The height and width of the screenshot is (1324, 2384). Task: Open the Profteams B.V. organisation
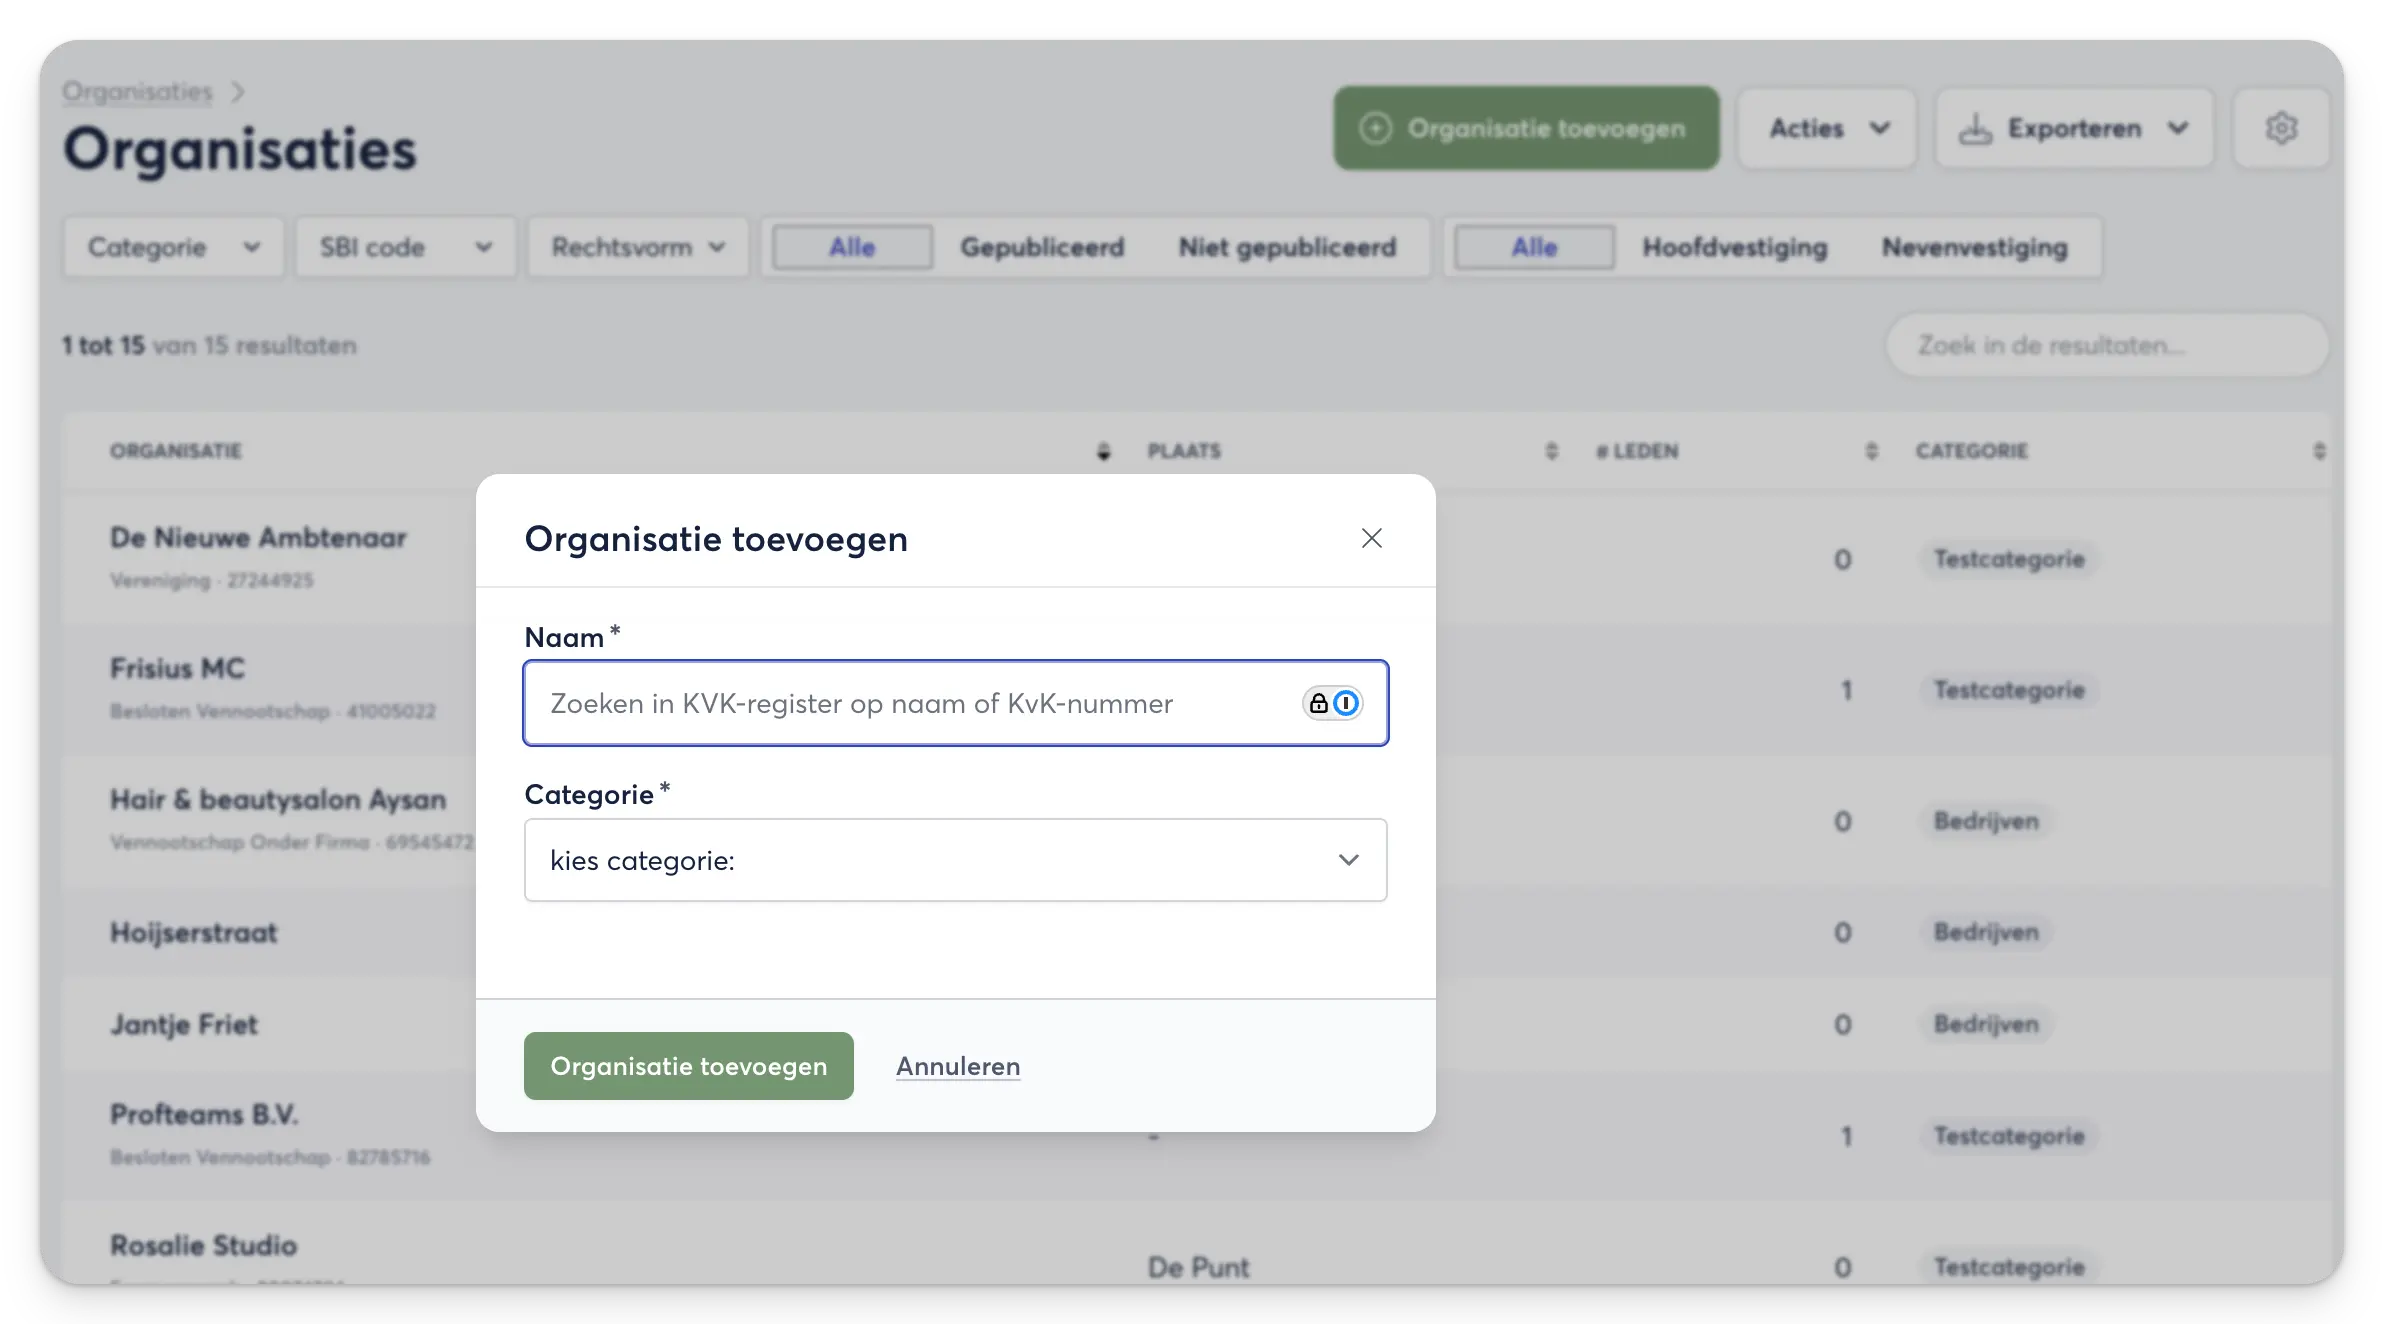(x=204, y=1114)
